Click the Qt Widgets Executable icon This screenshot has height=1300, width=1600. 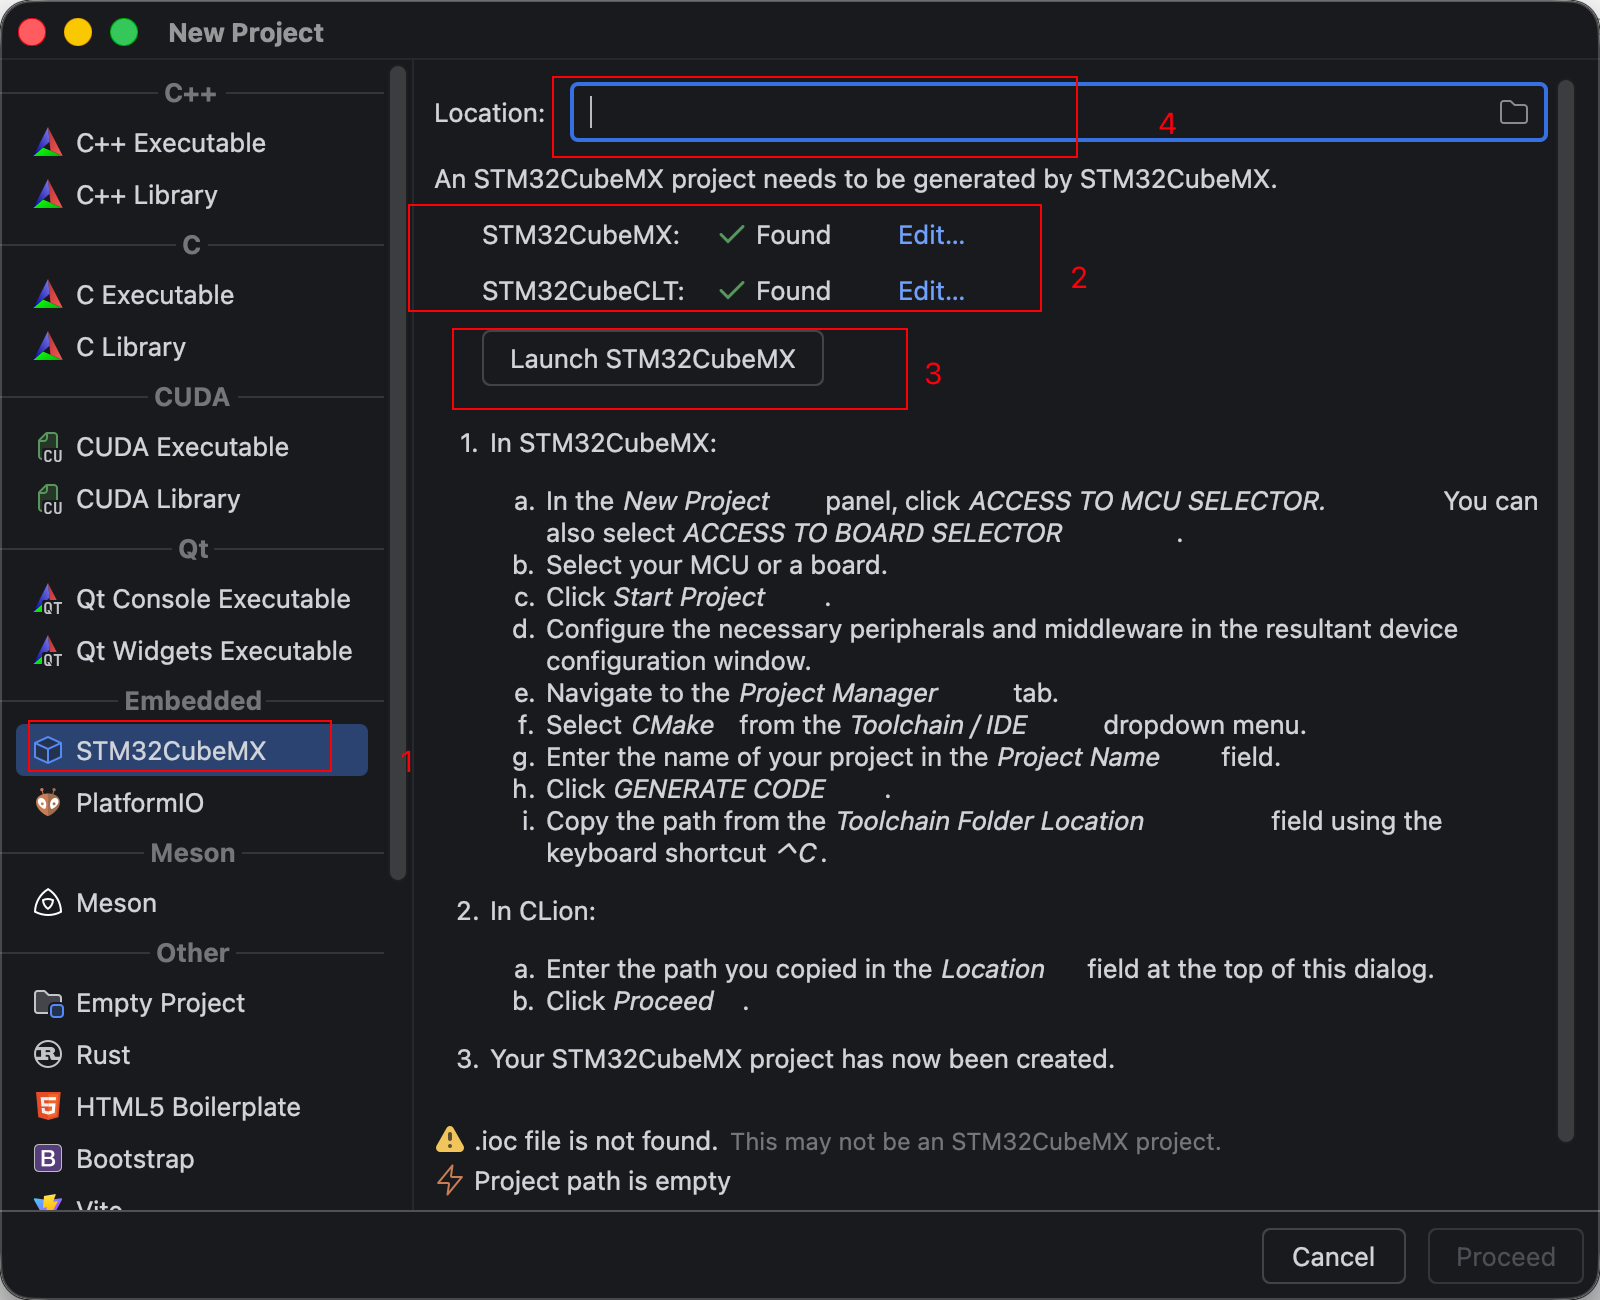pyautogui.click(x=48, y=651)
